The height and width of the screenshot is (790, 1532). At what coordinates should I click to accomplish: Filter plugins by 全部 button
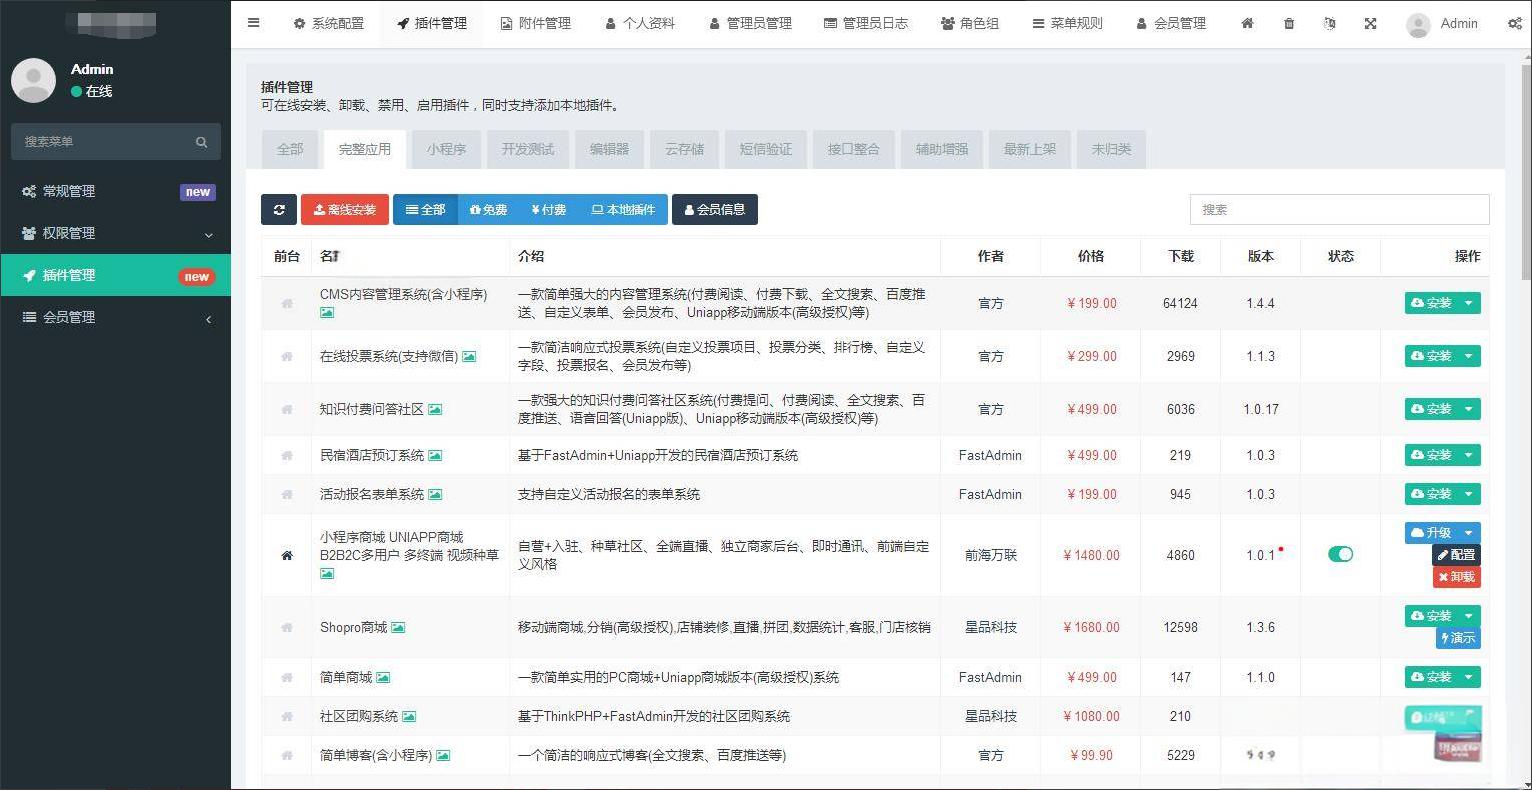426,209
